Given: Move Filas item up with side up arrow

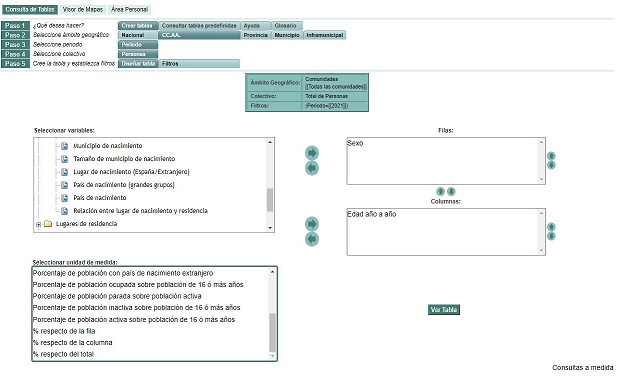Looking at the screenshot, I should tap(551, 156).
